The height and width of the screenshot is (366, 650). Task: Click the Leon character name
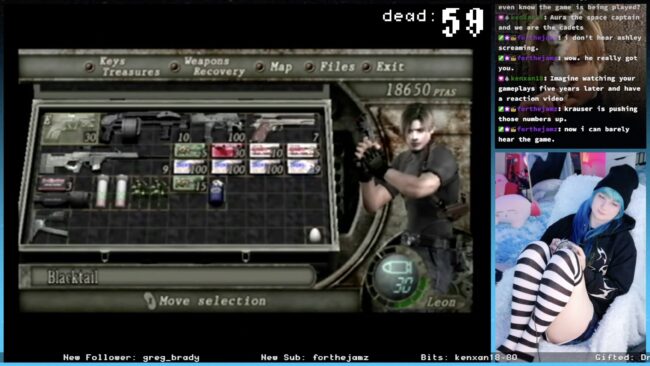(x=441, y=303)
